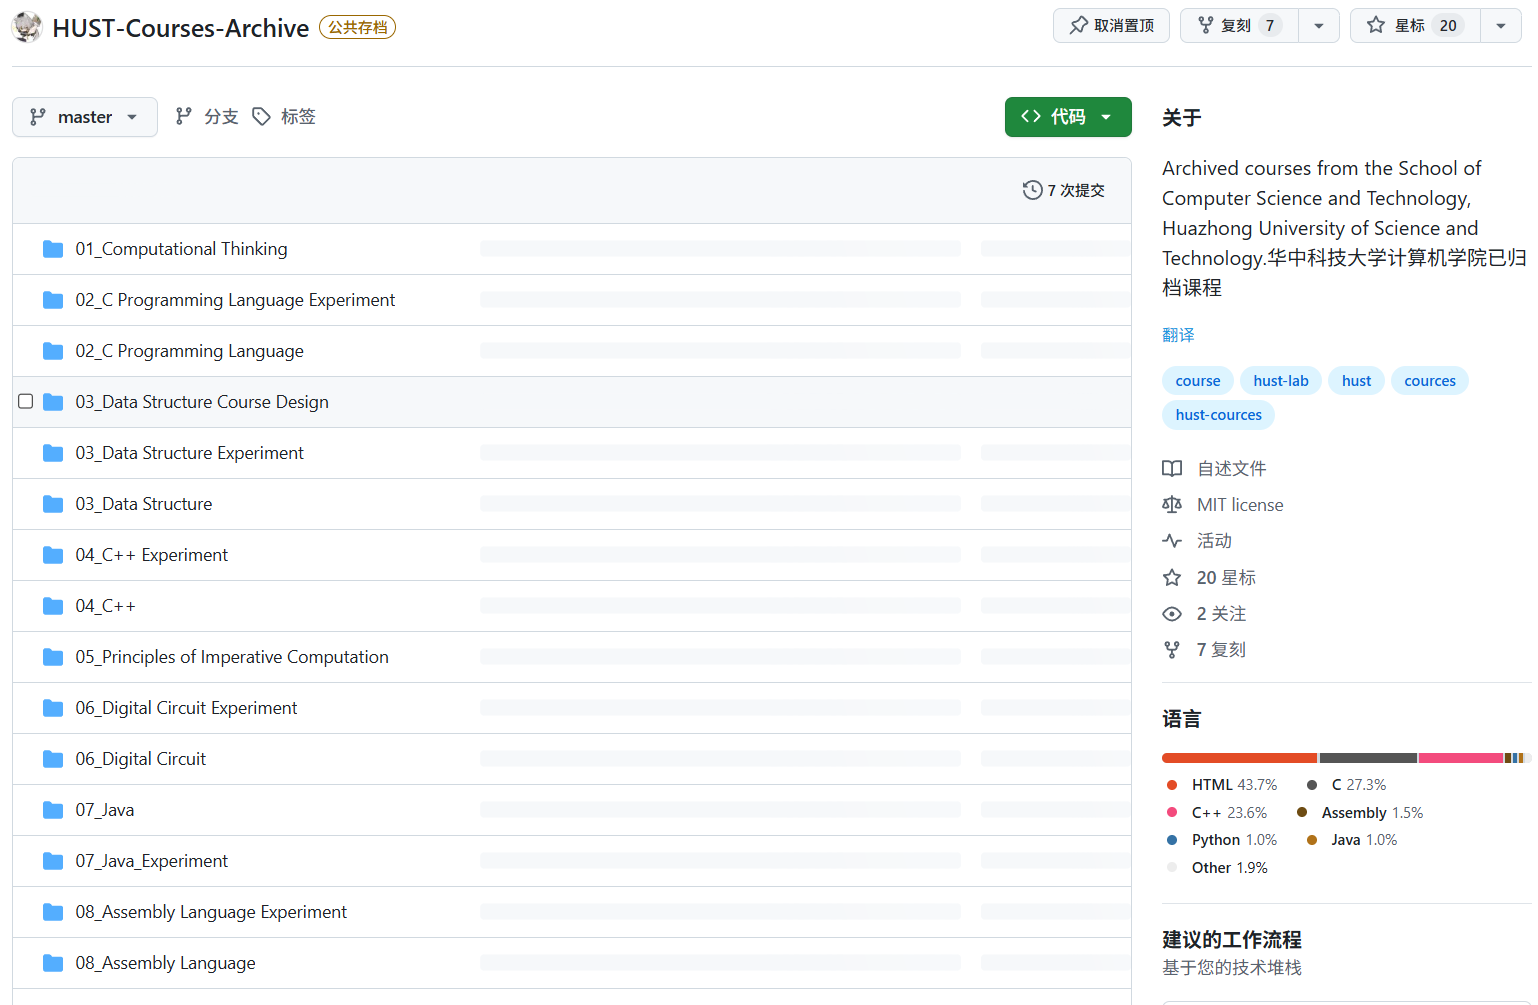Select the hust-lab topic tag
1538x1005 pixels.
(1280, 381)
